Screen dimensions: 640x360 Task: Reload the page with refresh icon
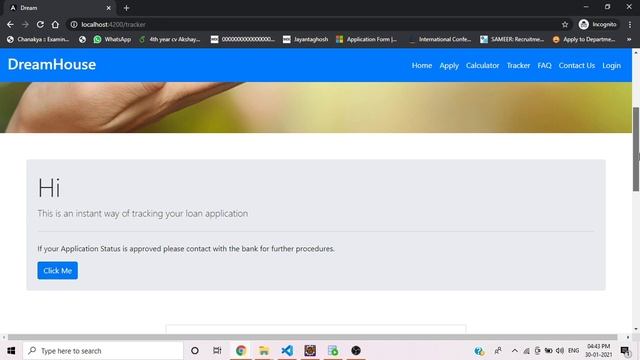click(x=40, y=24)
